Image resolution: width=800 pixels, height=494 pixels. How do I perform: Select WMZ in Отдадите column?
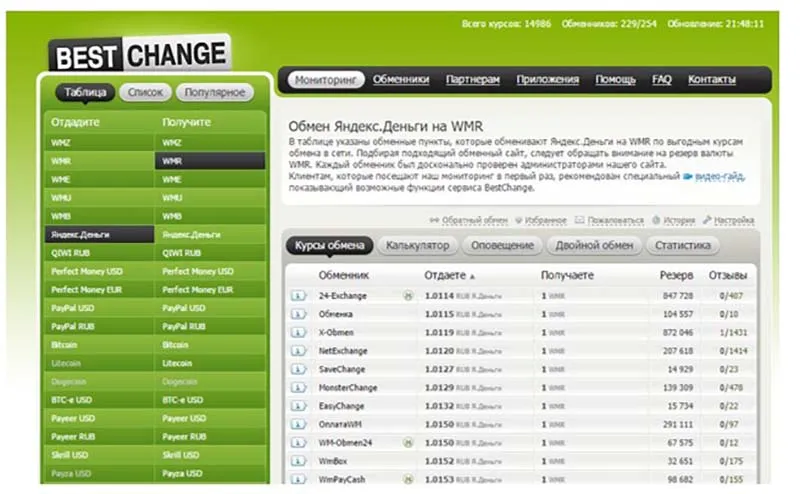[x=99, y=143]
